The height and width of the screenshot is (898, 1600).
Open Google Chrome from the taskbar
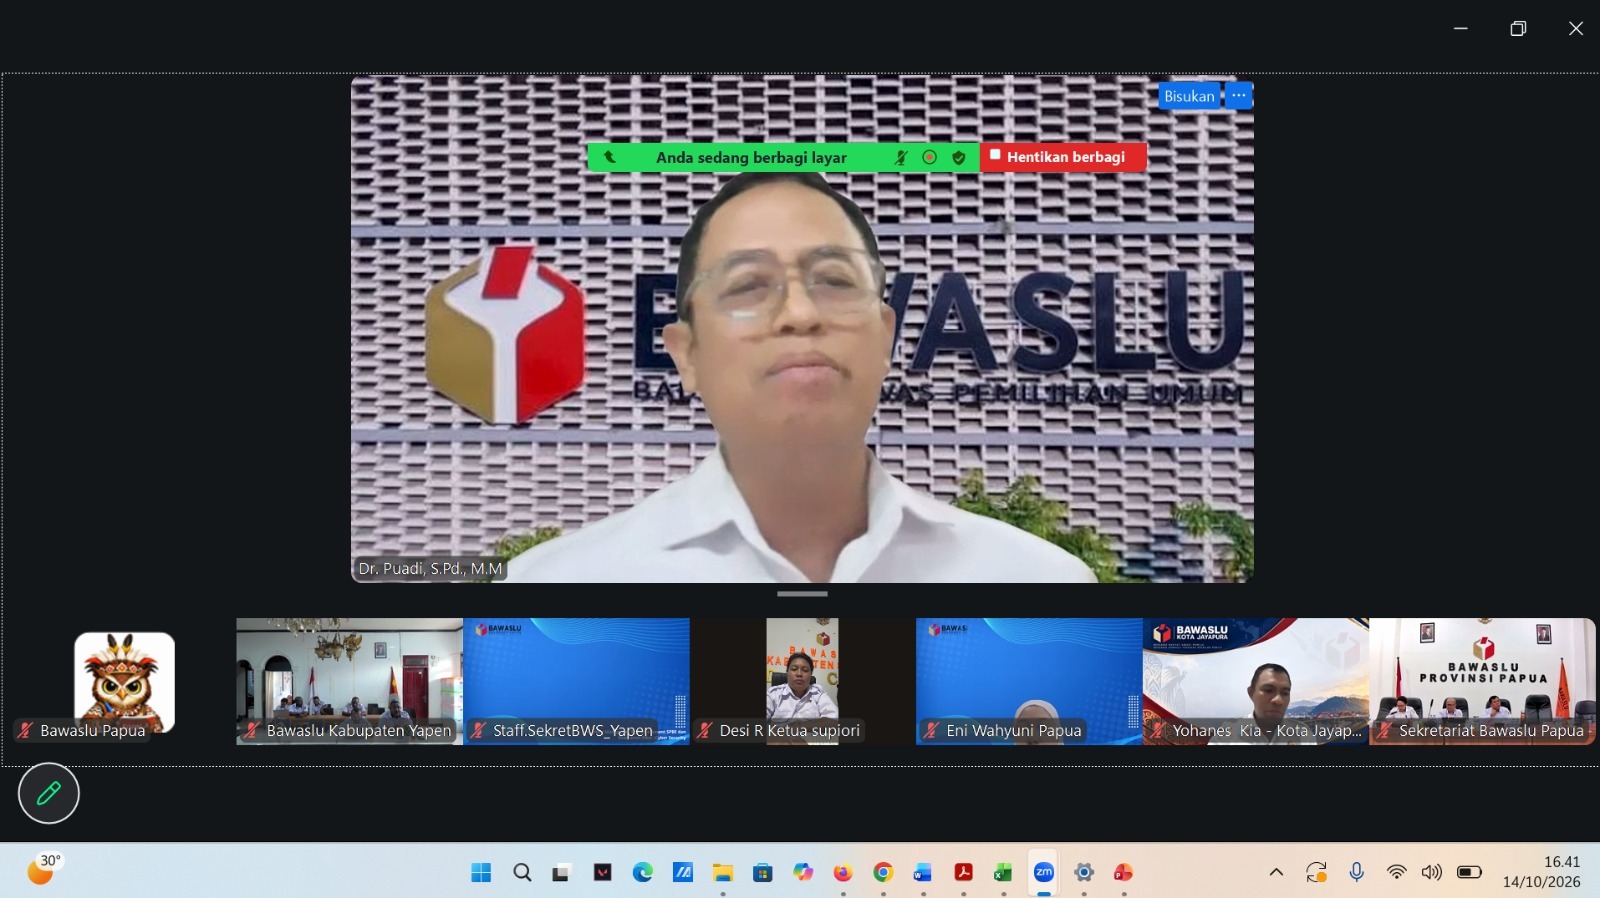pos(883,872)
